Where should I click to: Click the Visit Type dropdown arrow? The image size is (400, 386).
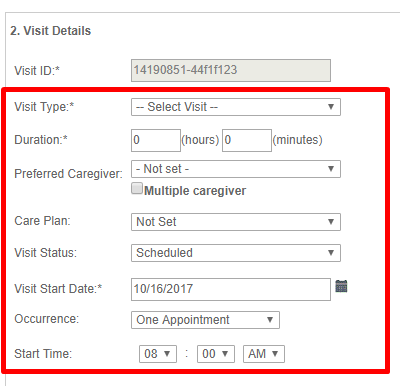pos(331,107)
